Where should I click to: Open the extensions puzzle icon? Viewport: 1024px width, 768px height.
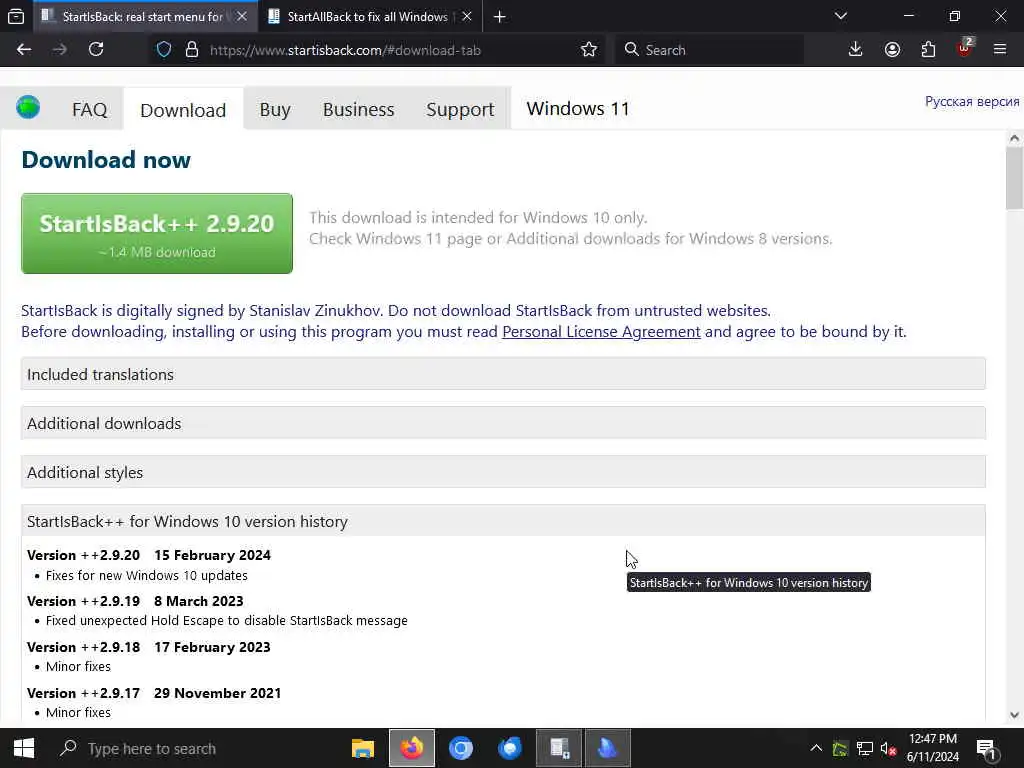[x=928, y=50]
